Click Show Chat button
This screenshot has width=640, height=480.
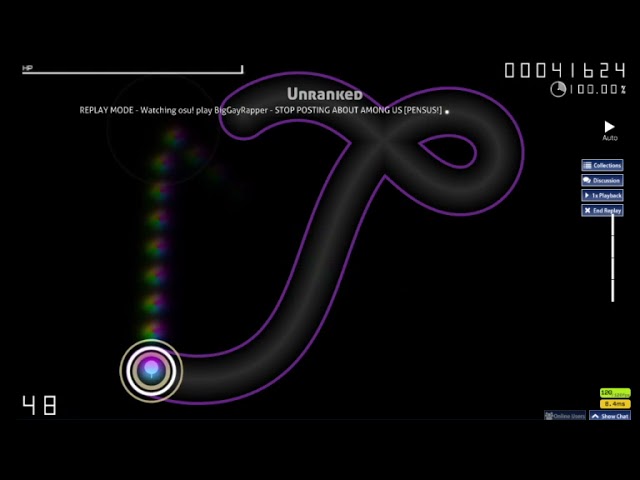[610, 416]
